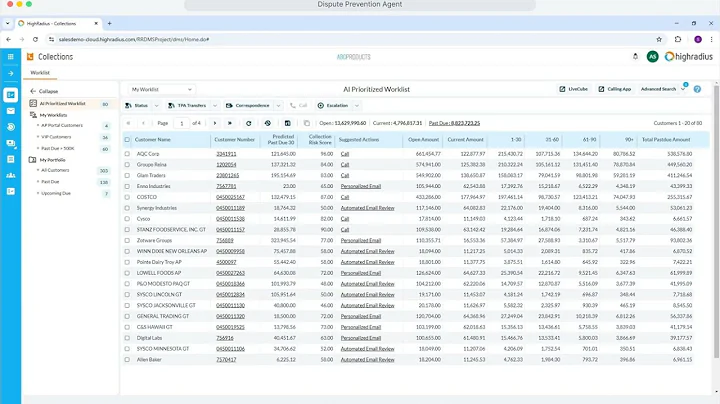Sort by Collection Risk Score column header
Screen dimensions: 720x404
tap(320, 140)
